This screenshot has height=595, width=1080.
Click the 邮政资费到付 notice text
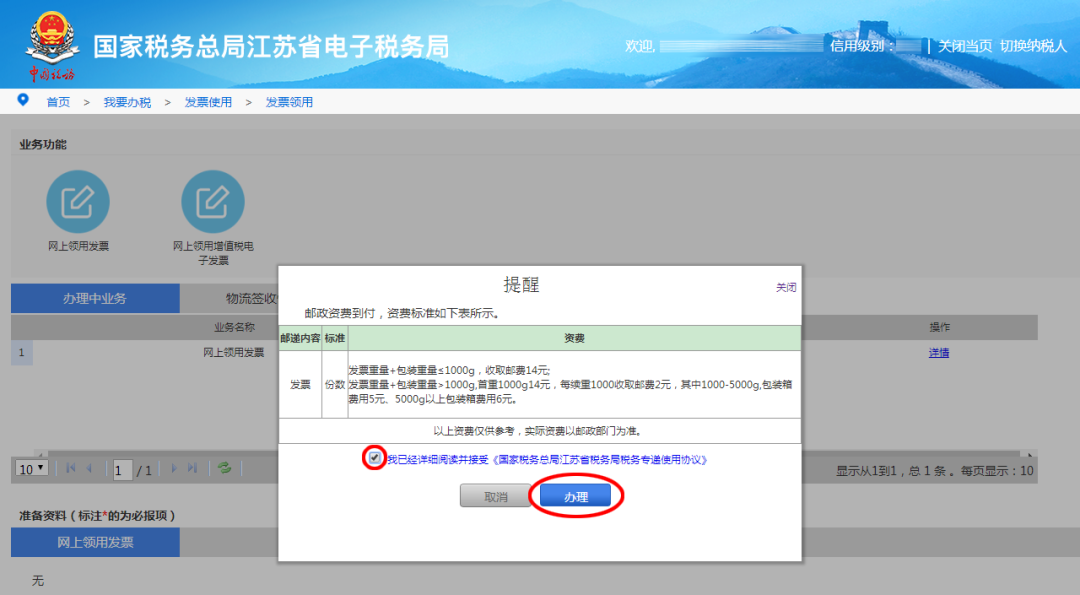tap(402, 313)
